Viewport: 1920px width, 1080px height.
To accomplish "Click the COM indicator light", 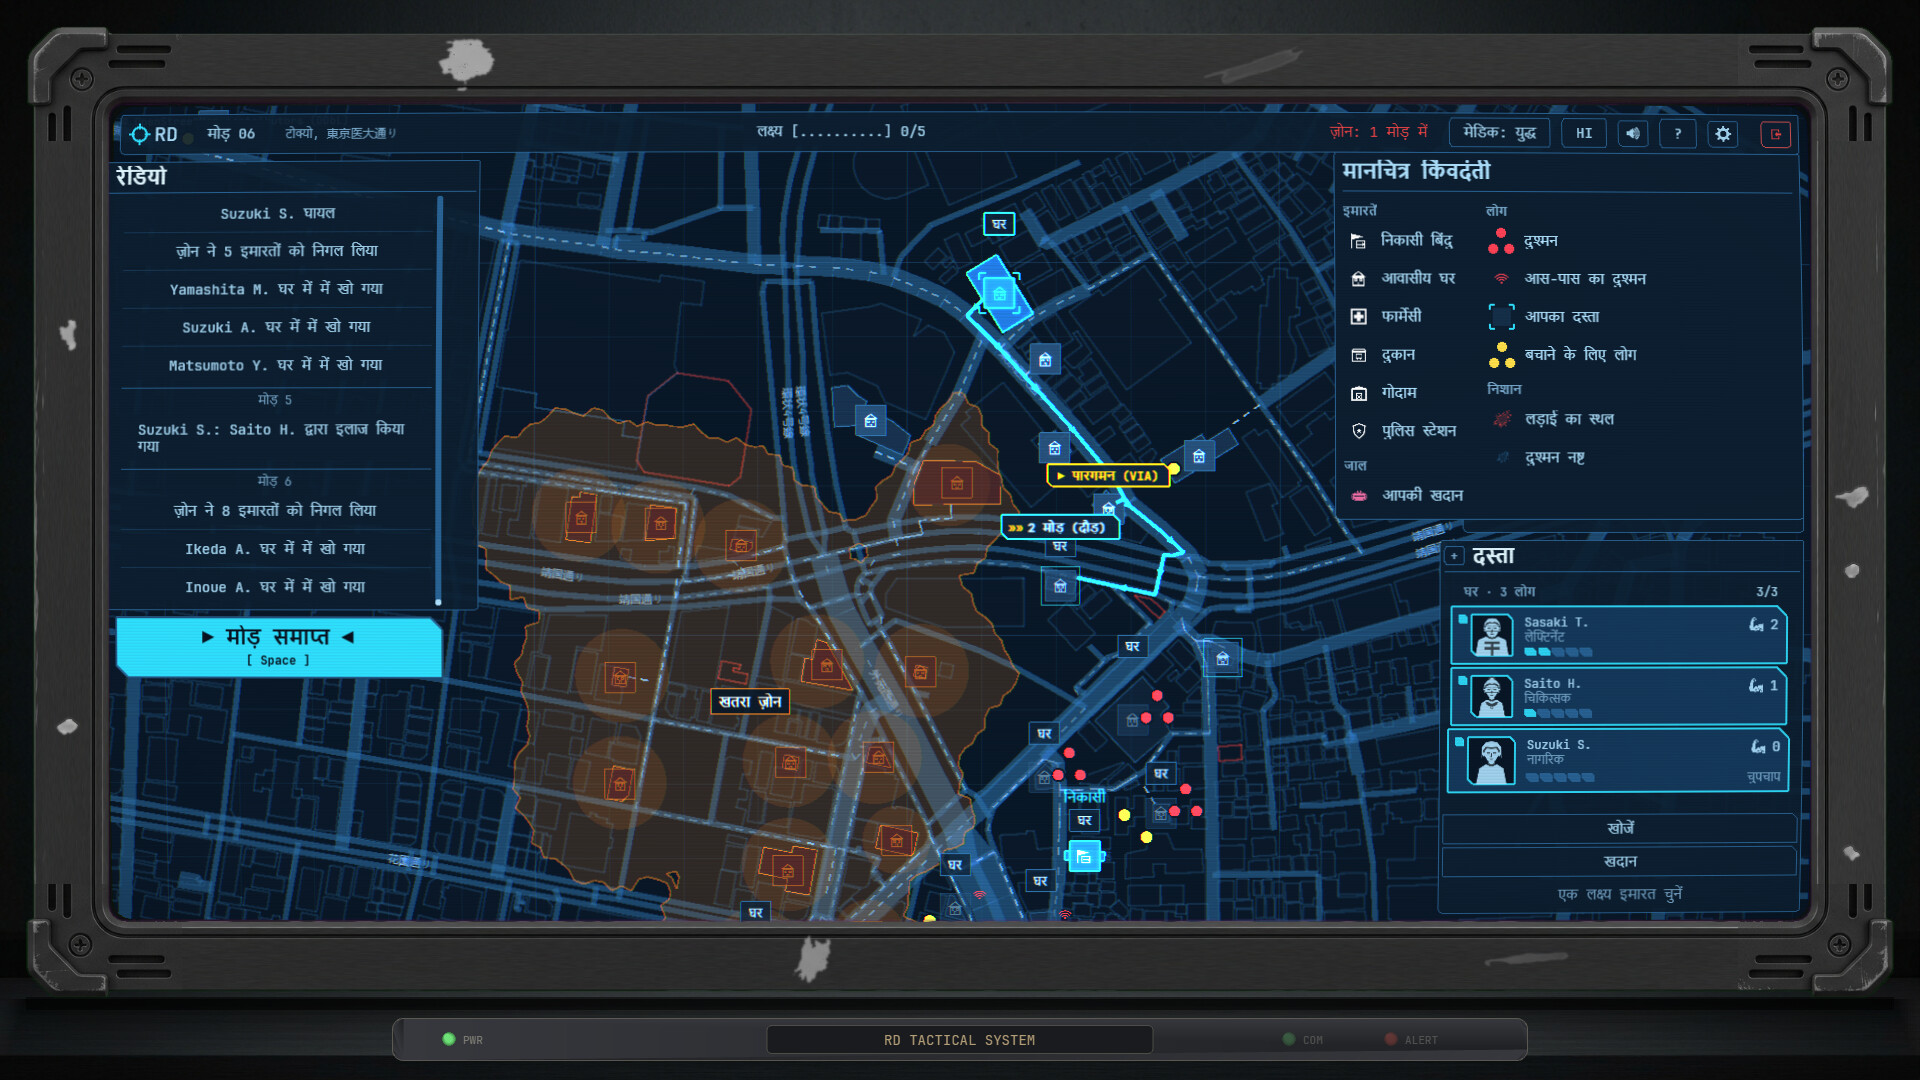I will click(x=1289, y=1039).
